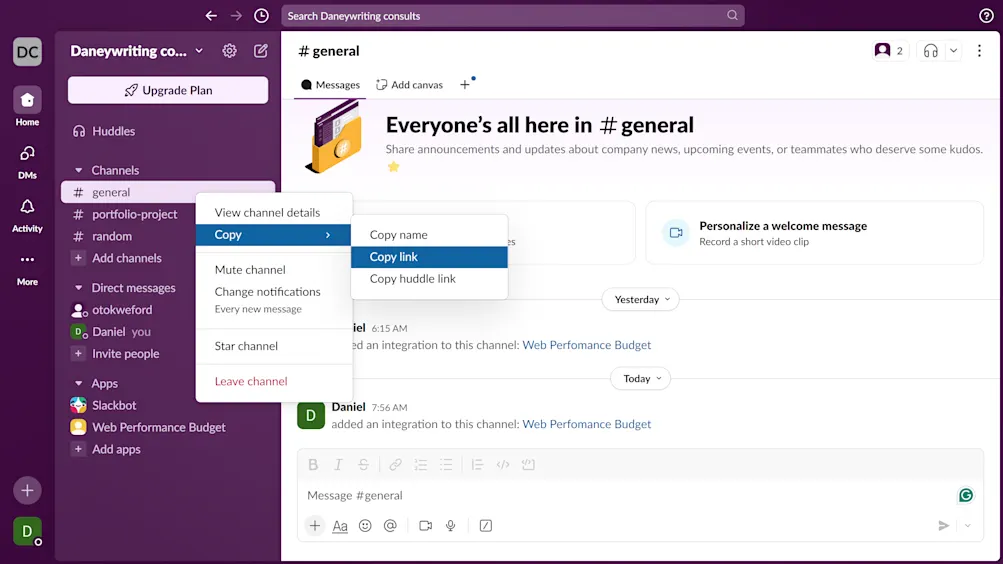Image resolution: width=1003 pixels, height=564 pixels.
Task: Expand the Daneywriting workspace name dropdown
Action: [199, 51]
